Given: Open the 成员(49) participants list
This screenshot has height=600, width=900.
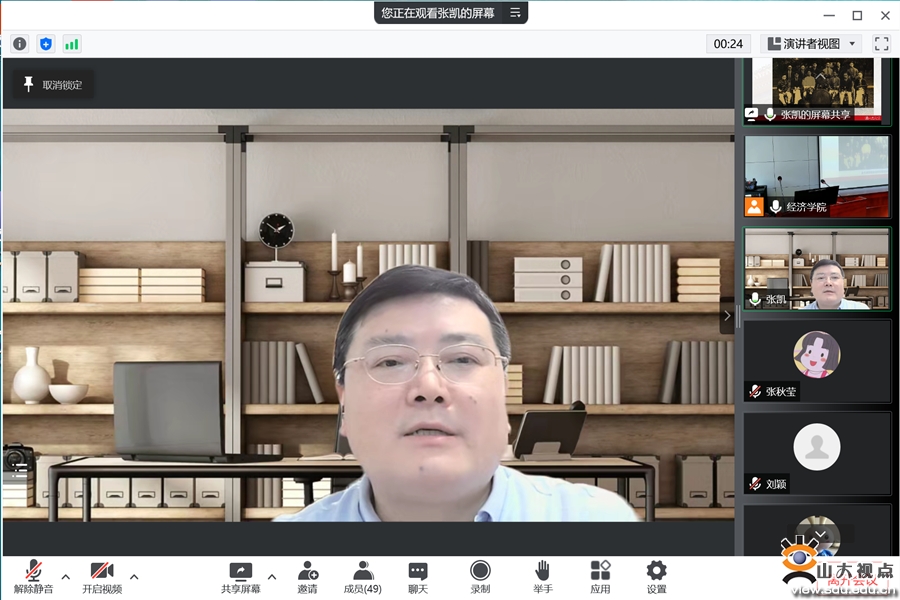Looking at the screenshot, I should [362, 576].
